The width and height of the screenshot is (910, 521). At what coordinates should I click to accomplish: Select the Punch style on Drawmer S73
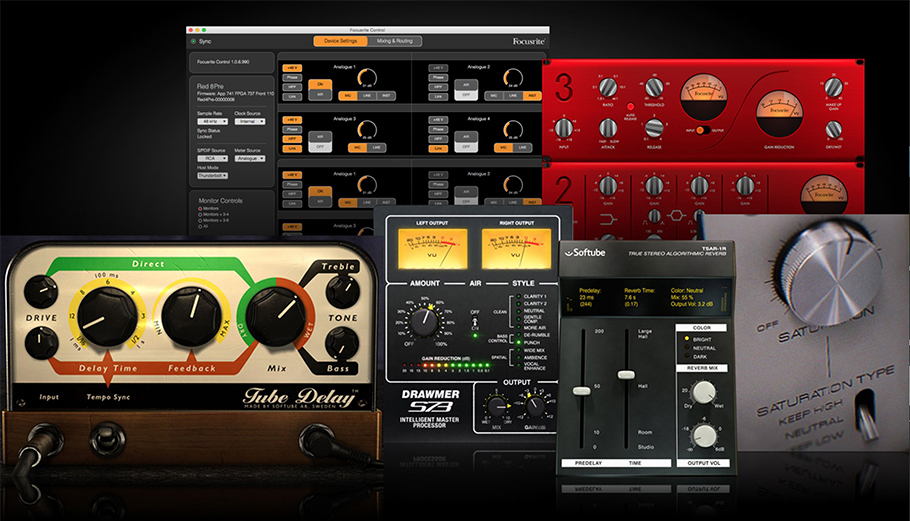coord(526,342)
